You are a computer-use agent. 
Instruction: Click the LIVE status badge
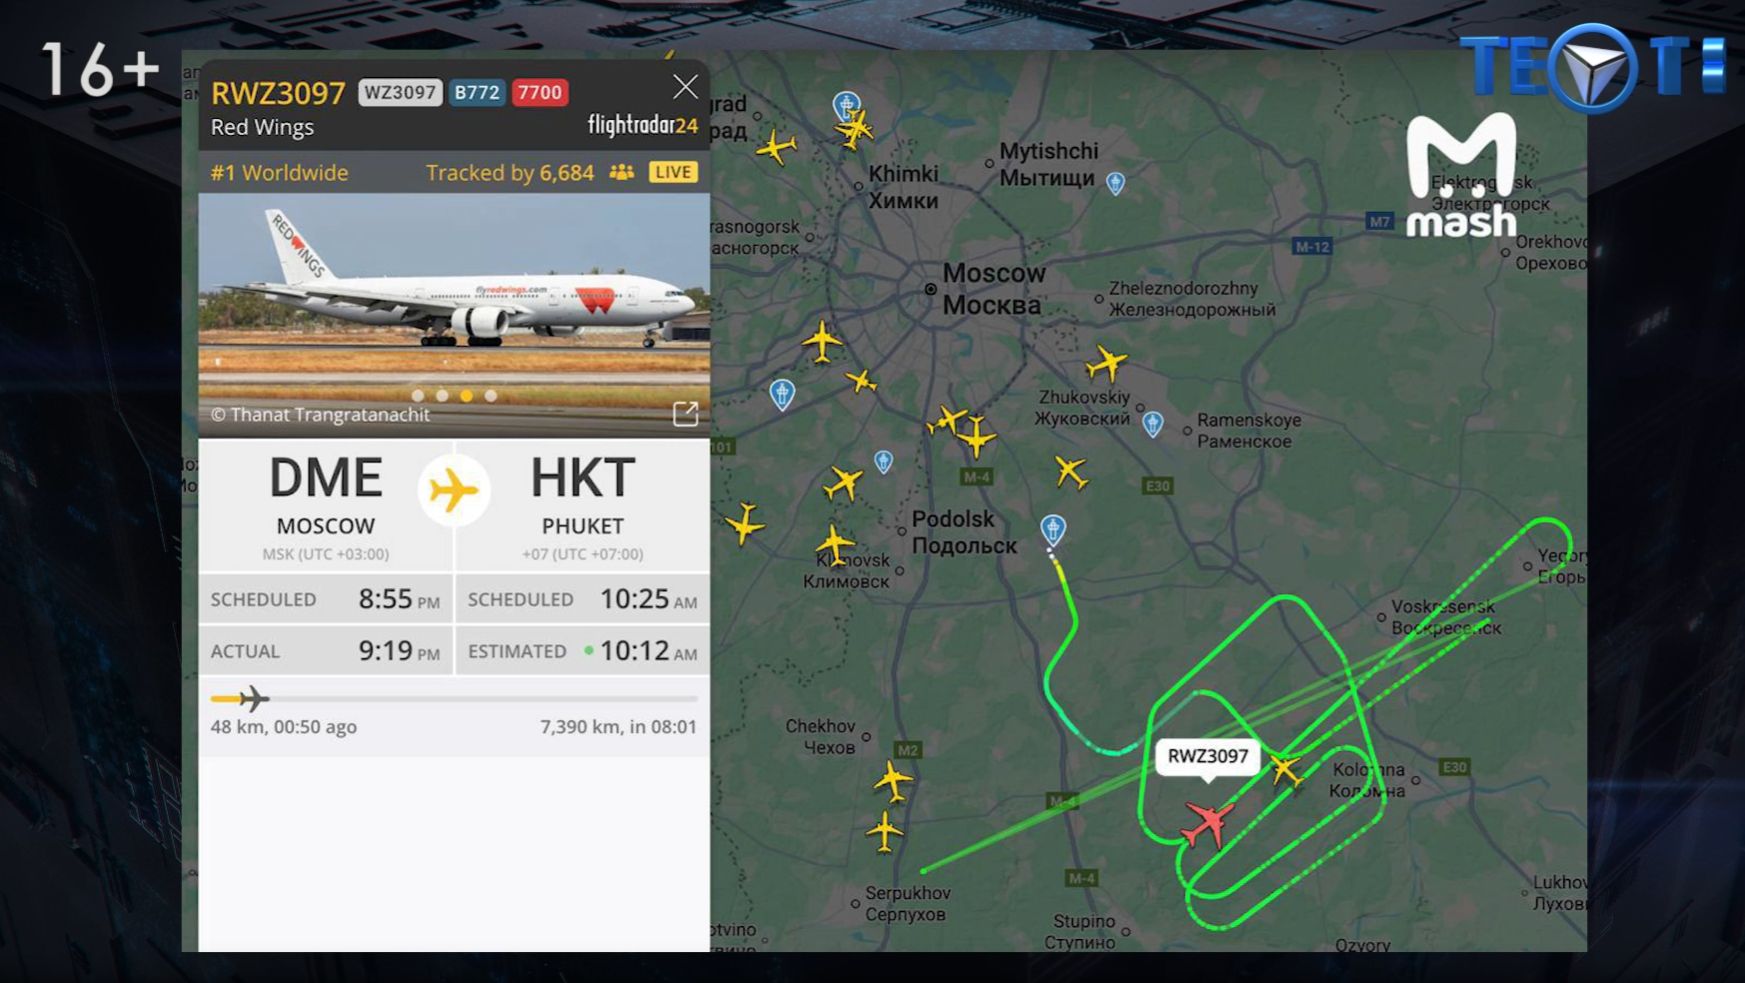point(673,172)
